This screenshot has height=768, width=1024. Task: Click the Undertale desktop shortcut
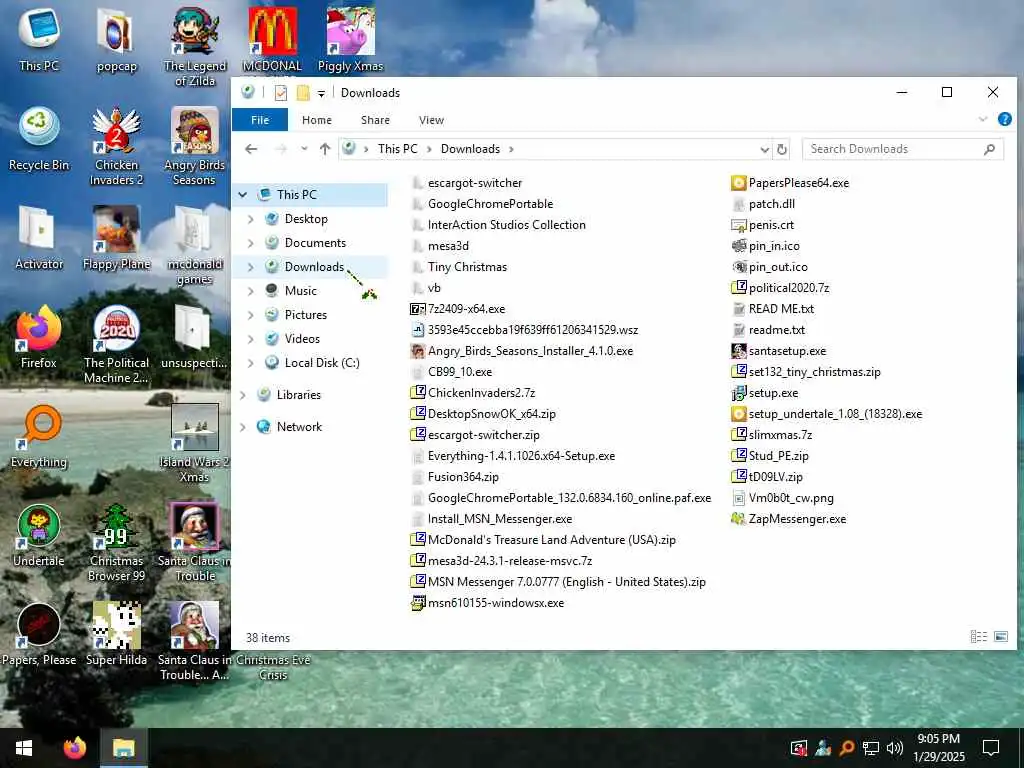39,536
